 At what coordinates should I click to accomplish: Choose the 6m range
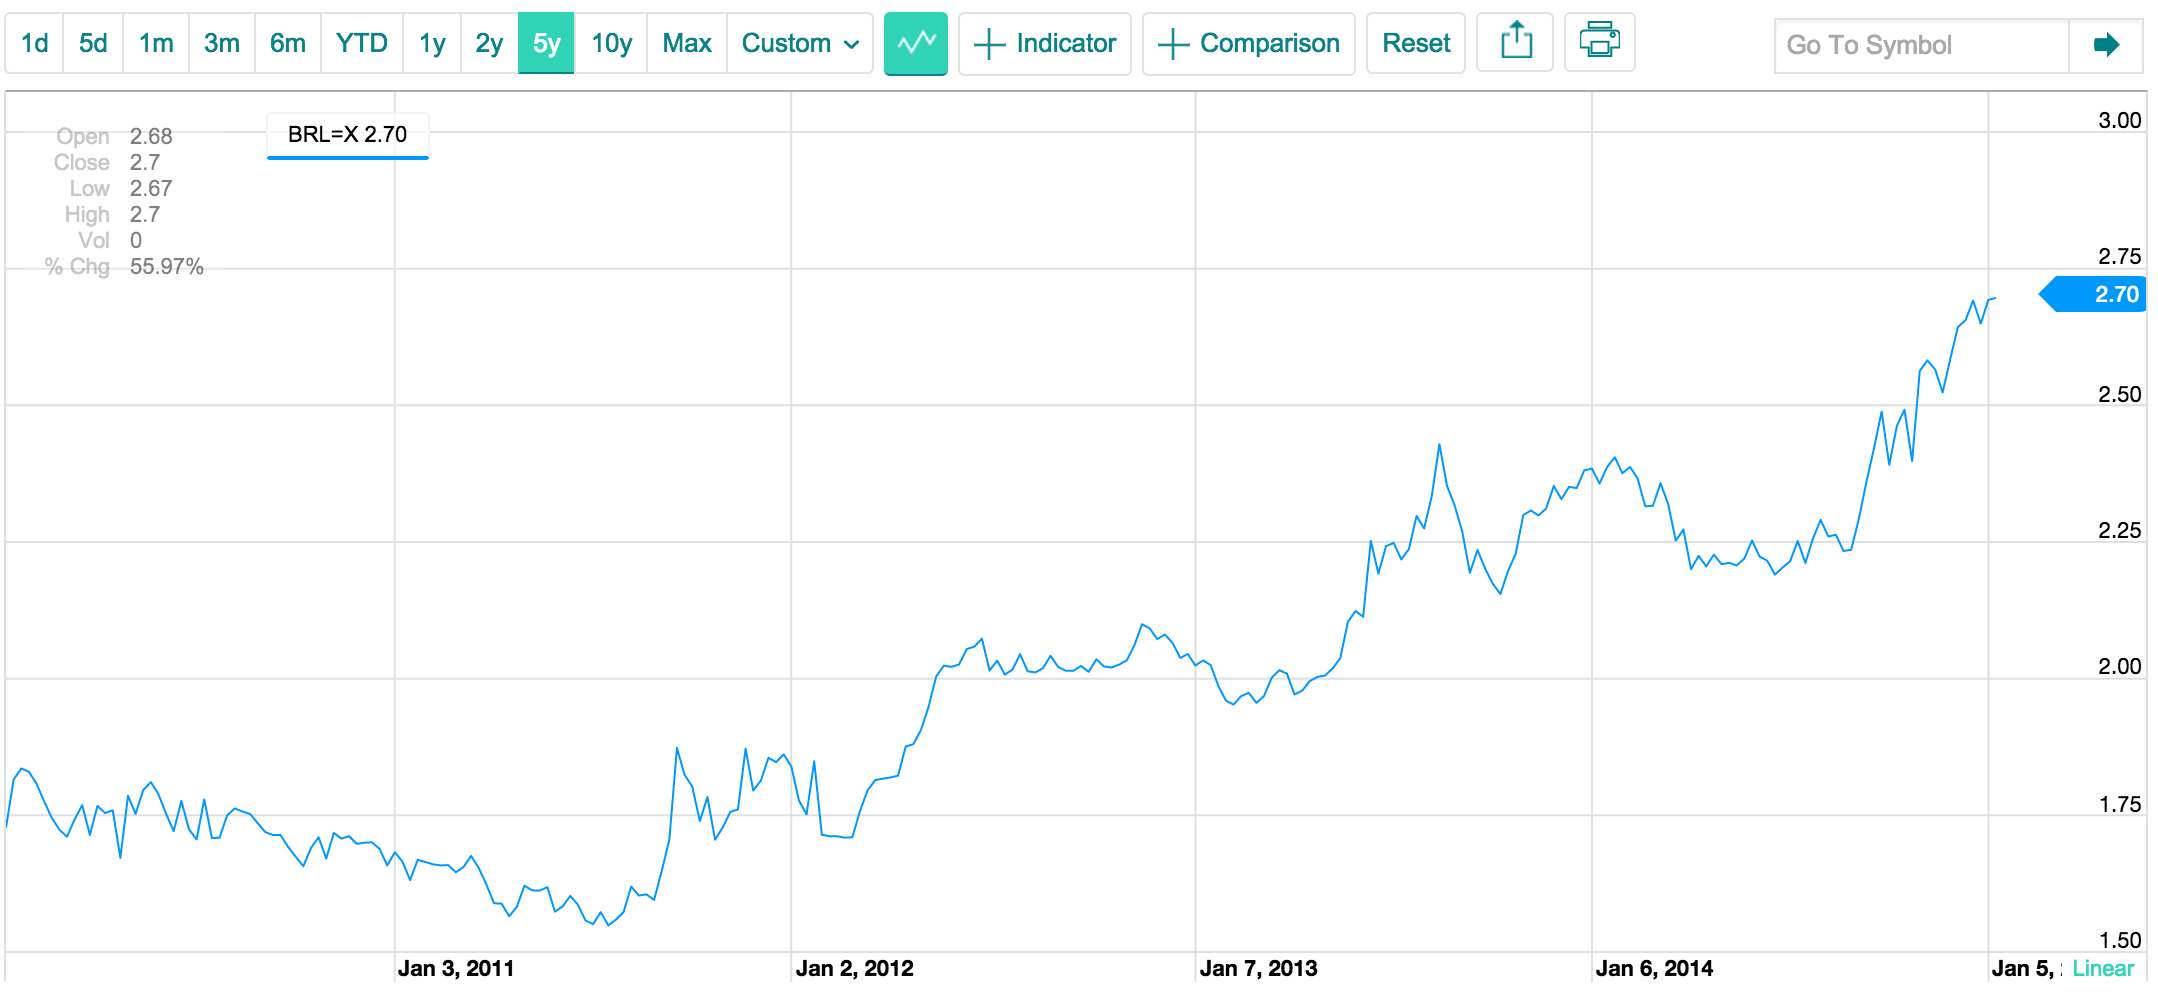[x=287, y=43]
